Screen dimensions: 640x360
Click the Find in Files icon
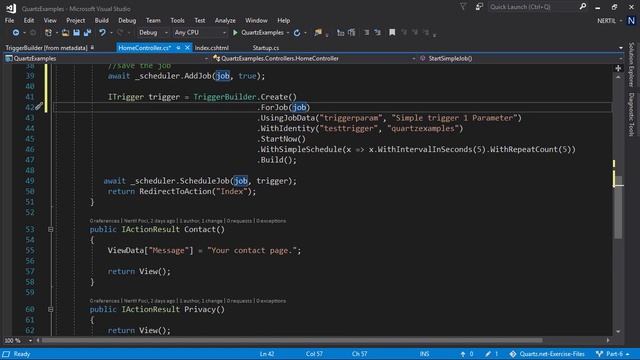pos(318,33)
